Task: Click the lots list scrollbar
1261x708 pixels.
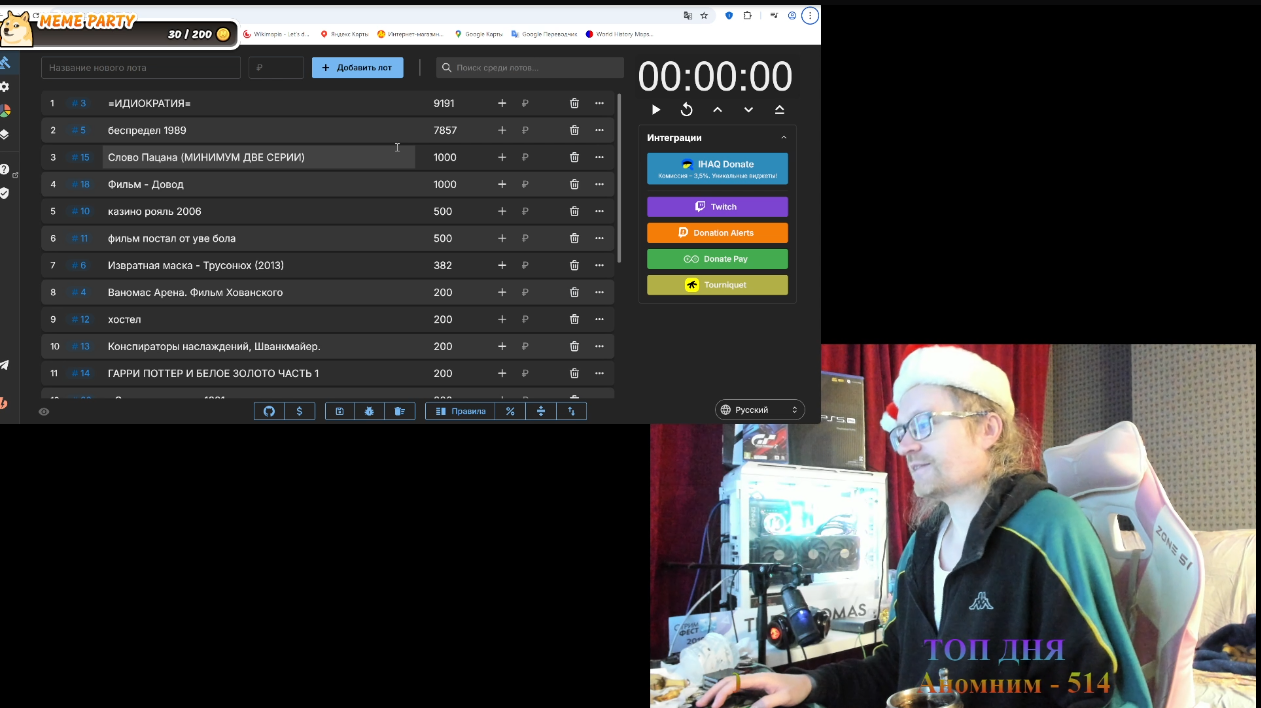Action: (x=619, y=180)
